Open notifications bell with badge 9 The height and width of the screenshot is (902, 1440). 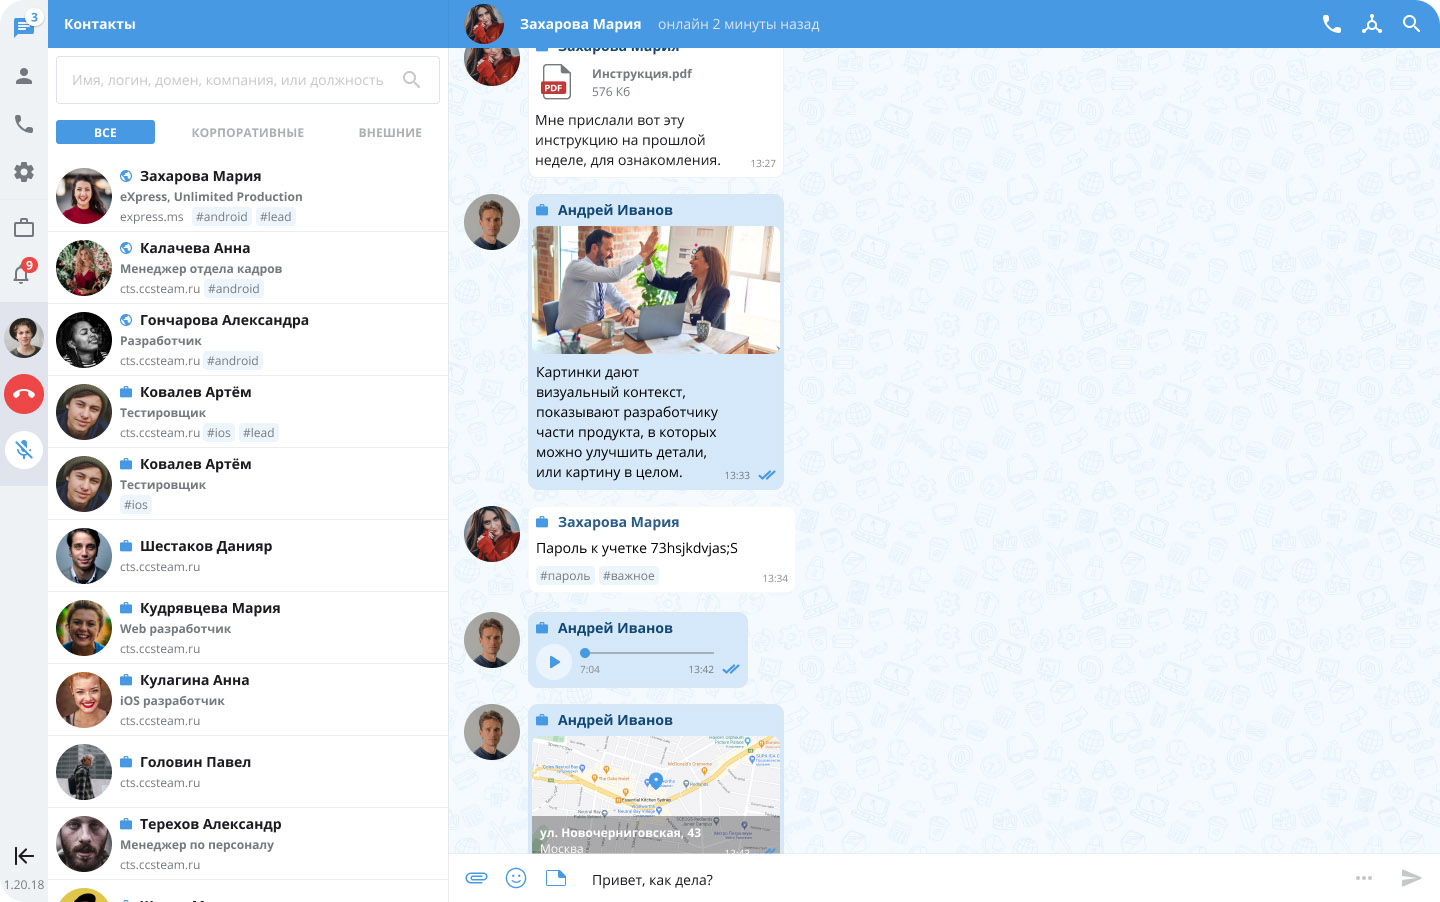[22, 273]
